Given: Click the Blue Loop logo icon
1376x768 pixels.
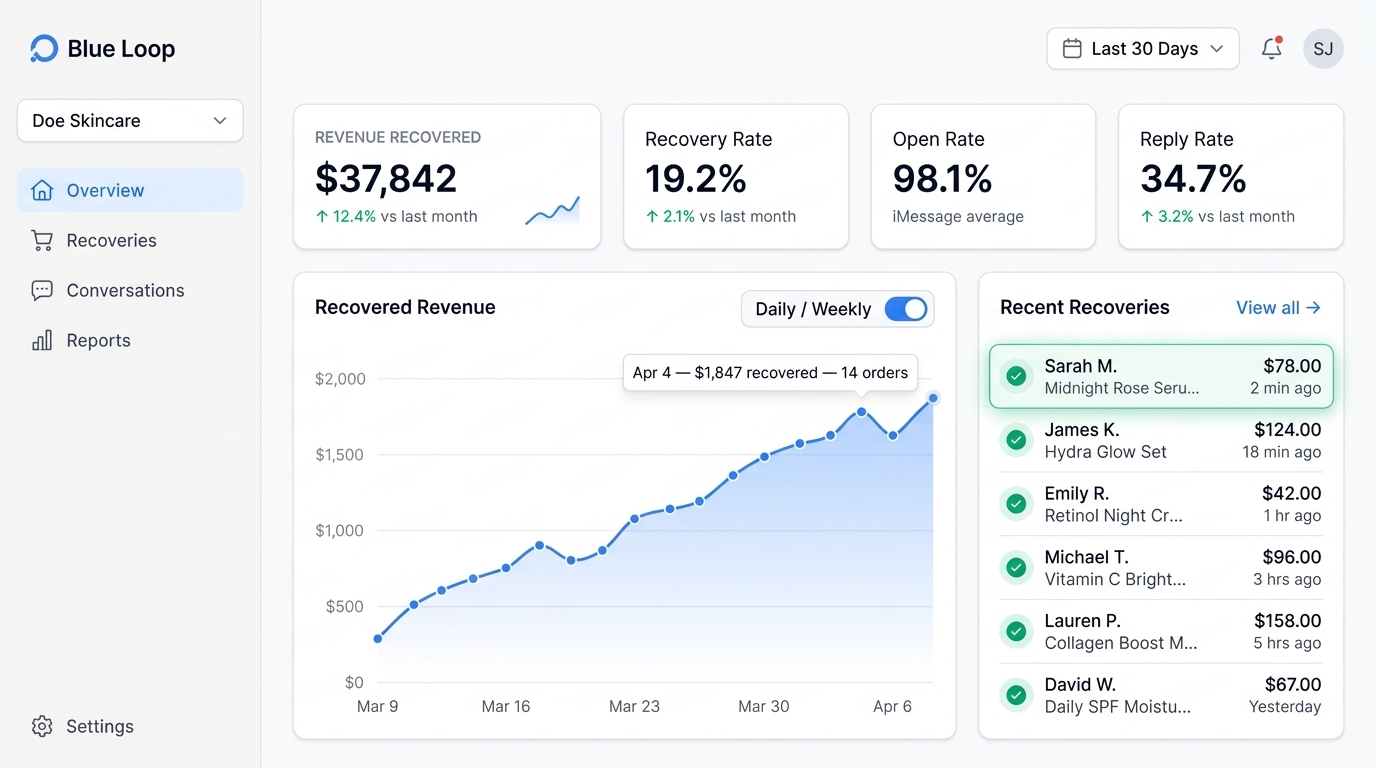Looking at the screenshot, I should coord(42,47).
